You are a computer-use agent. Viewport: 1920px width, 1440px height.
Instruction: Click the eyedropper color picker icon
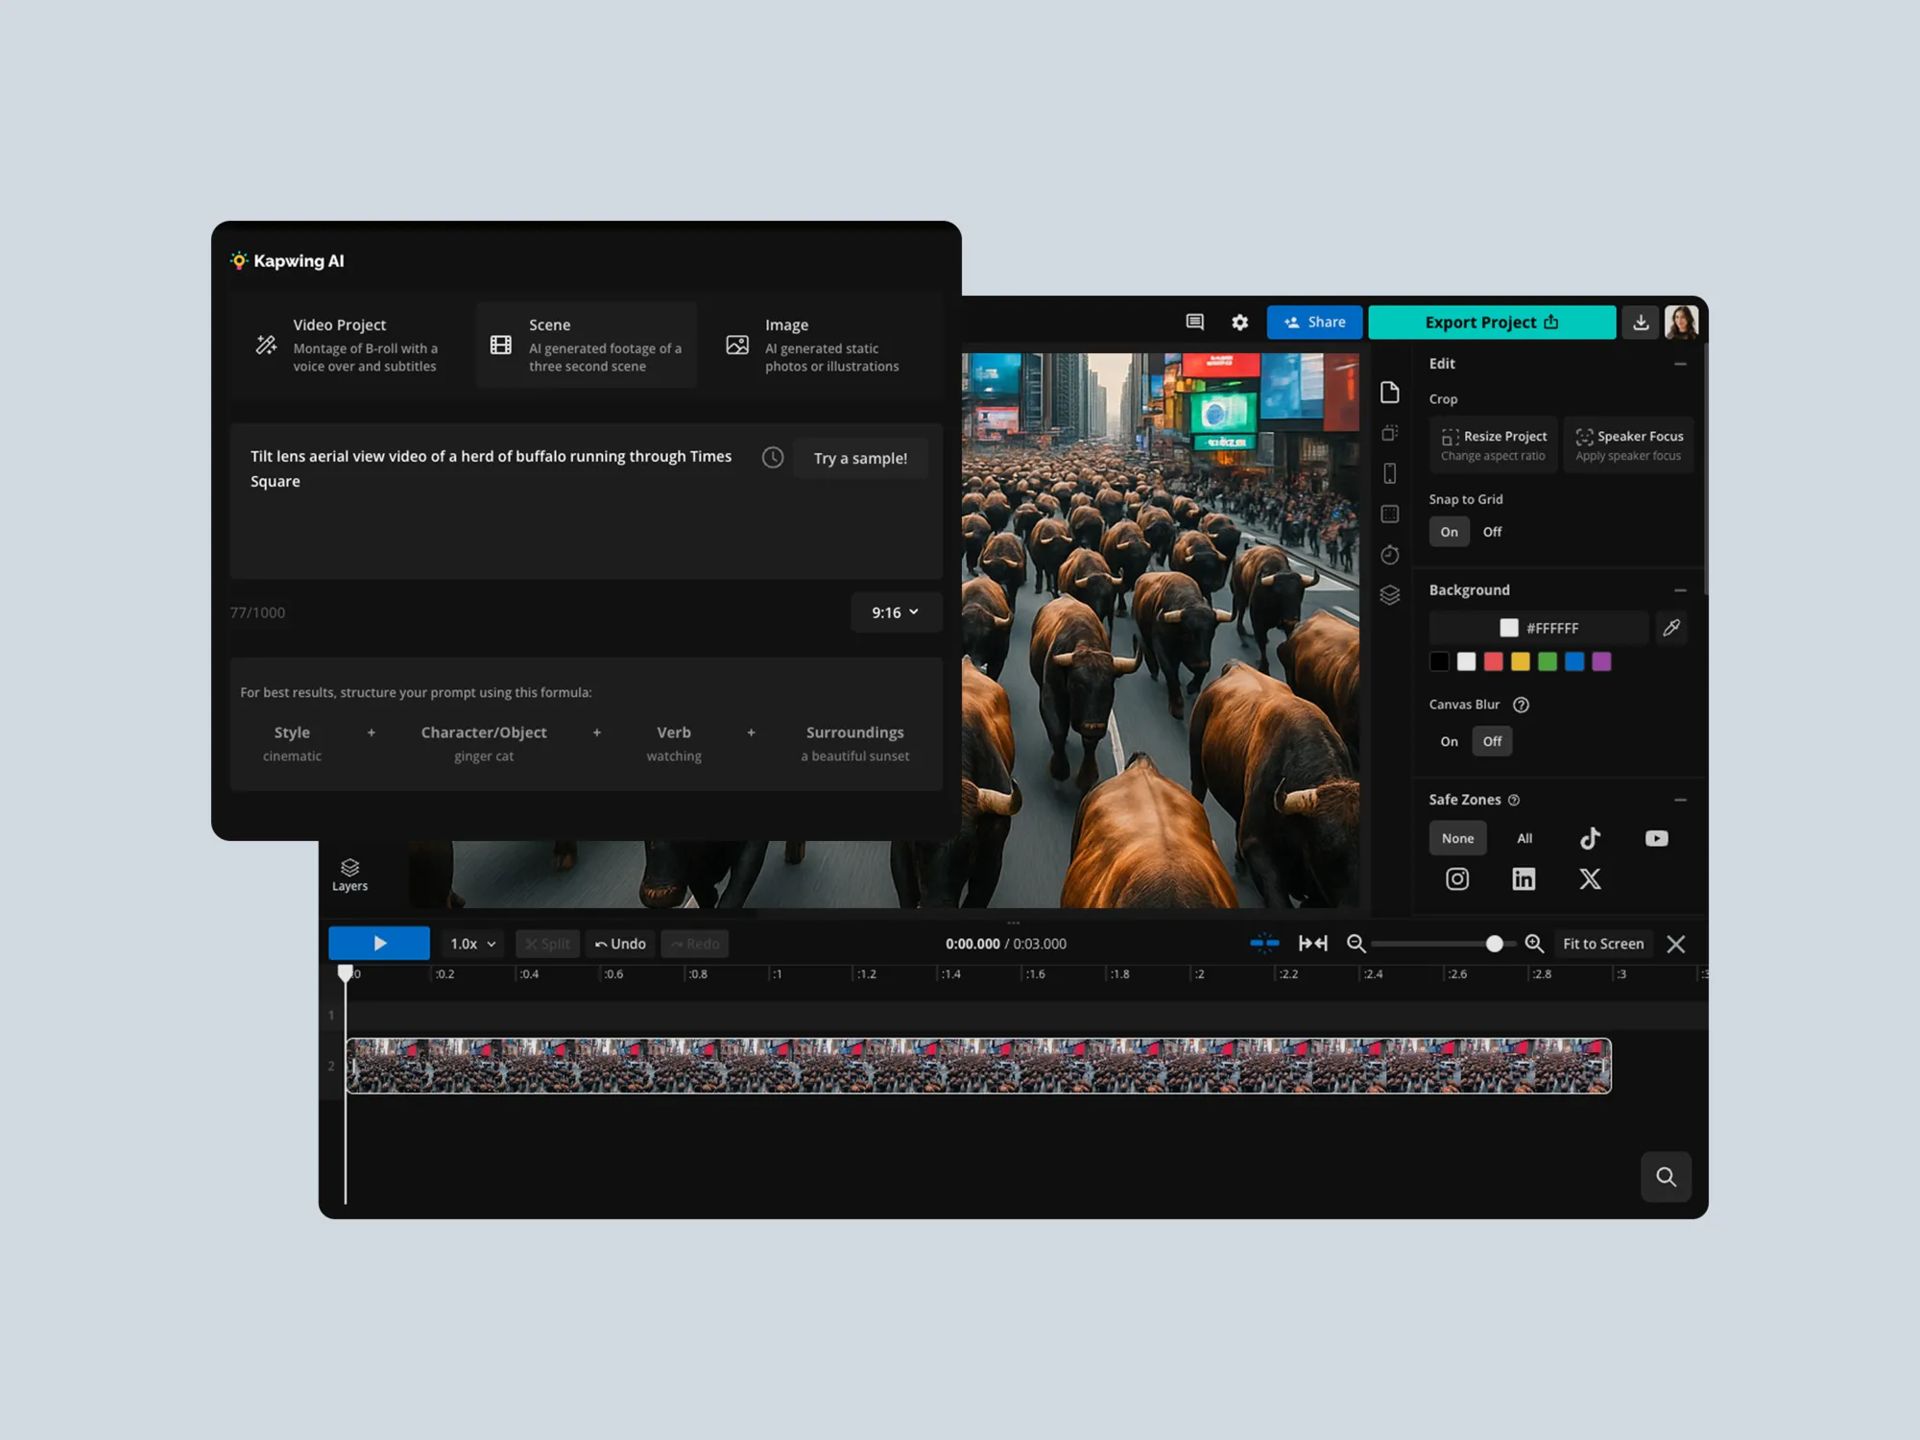[x=1671, y=628]
